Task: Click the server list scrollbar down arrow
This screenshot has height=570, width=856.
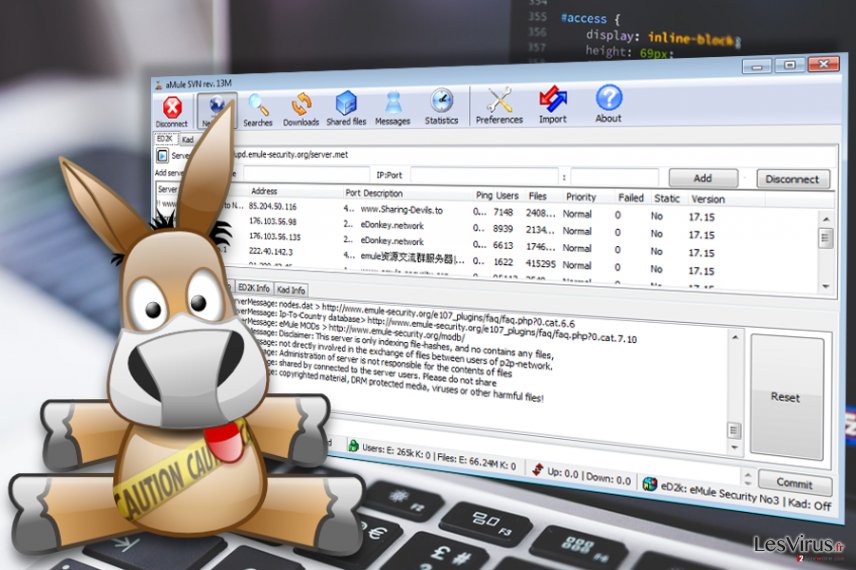Action: coord(826,286)
